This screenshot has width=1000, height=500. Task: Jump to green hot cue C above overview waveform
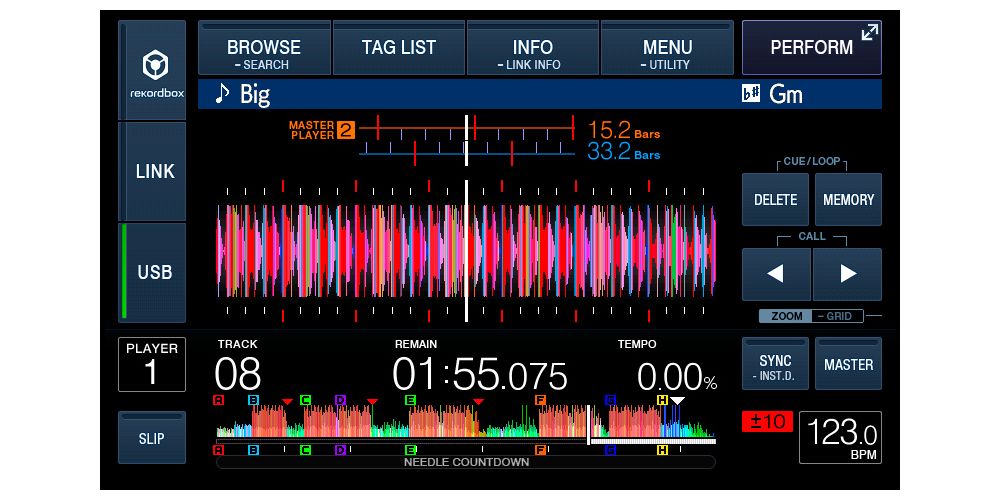tap(305, 400)
